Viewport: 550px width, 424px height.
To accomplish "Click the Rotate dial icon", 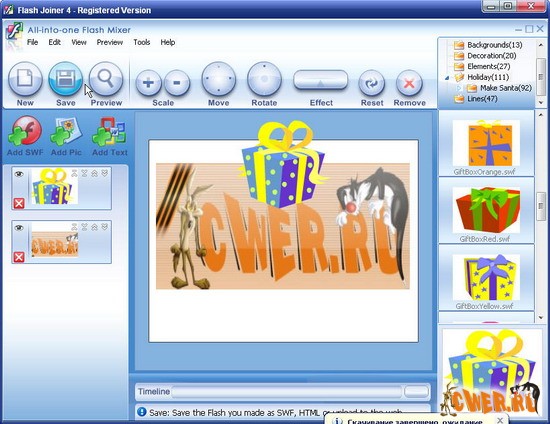I will pos(264,79).
